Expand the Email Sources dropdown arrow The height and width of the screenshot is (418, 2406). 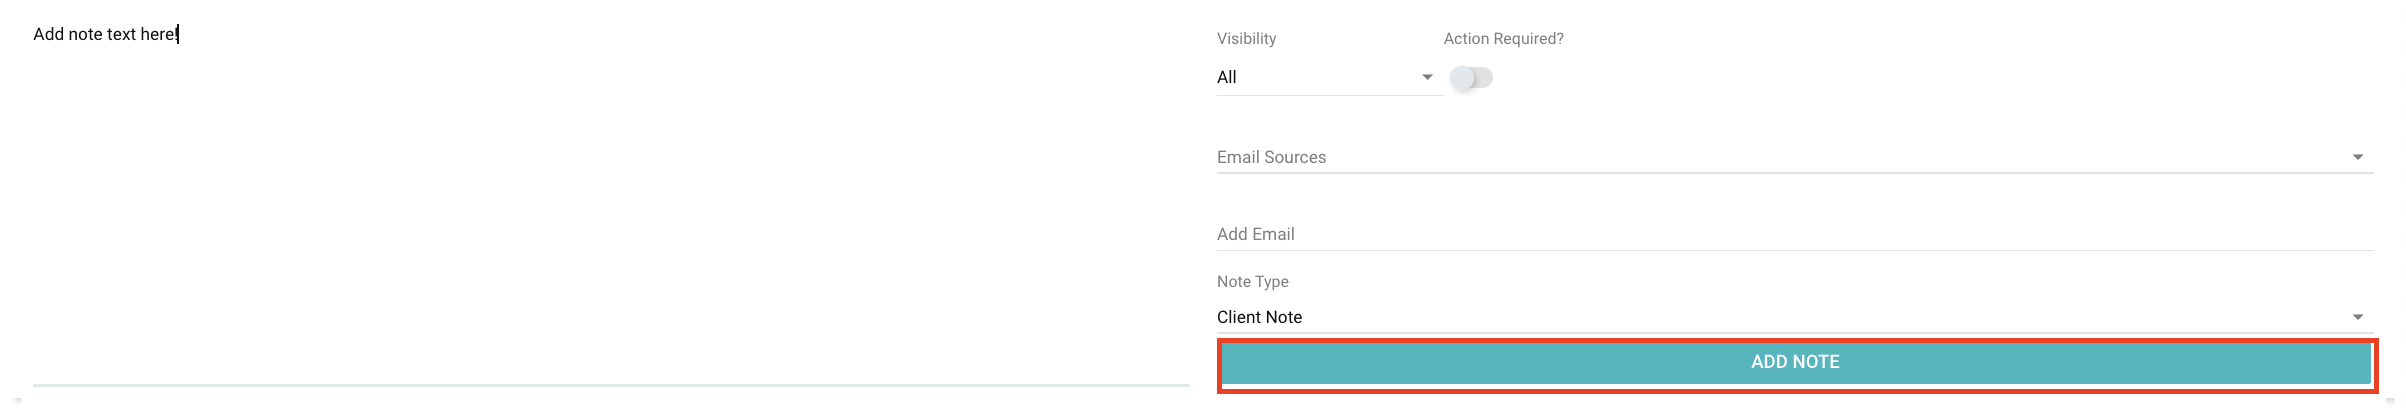click(x=2358, y=157)
